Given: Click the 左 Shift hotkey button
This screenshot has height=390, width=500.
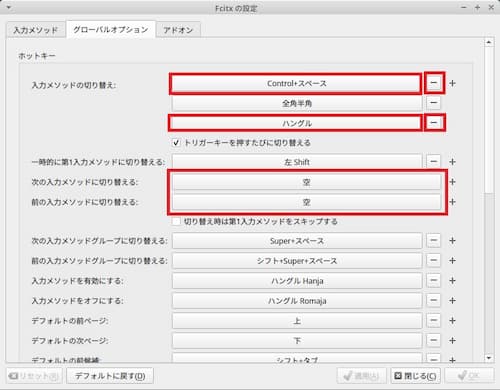Looking at the screenshot, I should [x=297, y=162].
